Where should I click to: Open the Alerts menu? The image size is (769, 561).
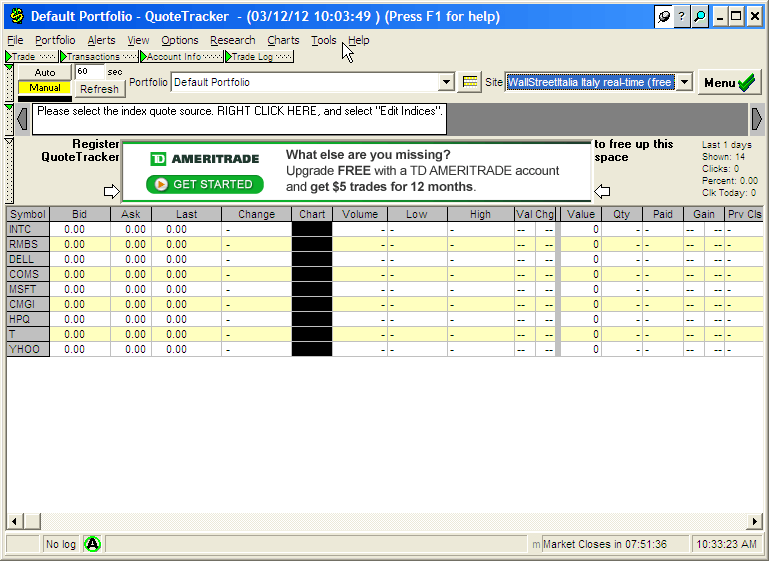tap(102, 40)
